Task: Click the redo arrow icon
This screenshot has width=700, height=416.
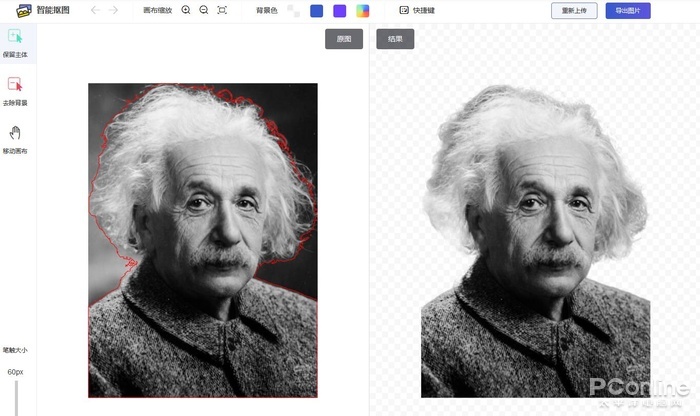Action: click(x=114, y=11)
